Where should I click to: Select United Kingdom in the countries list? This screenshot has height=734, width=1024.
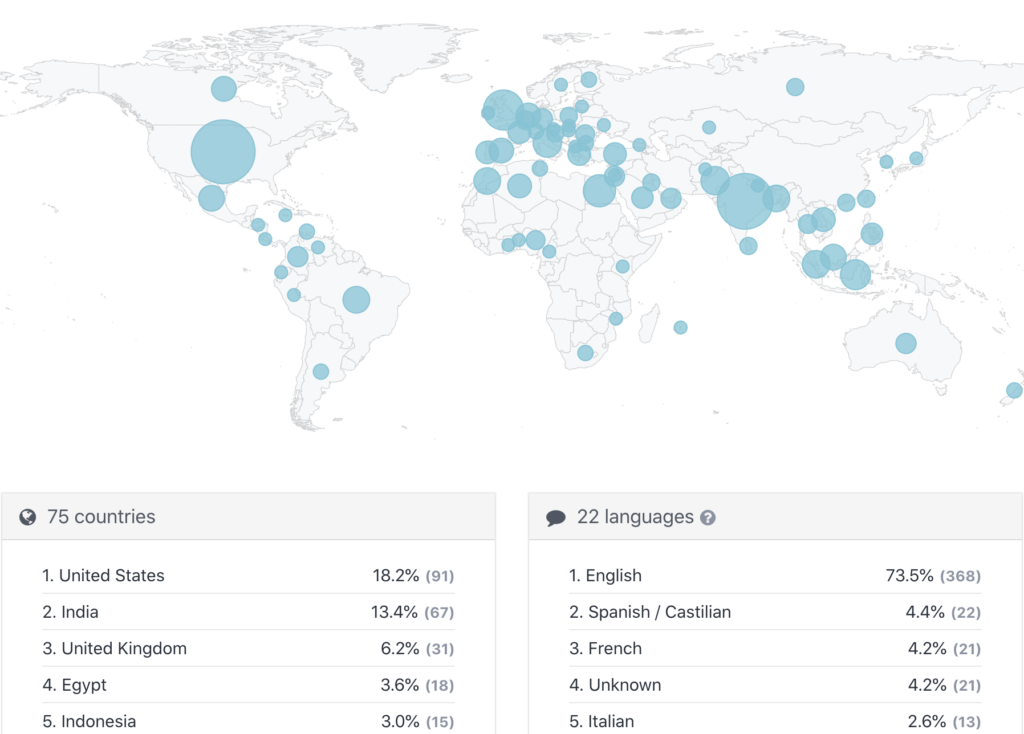pyautogui.click(x=124, y=649)
